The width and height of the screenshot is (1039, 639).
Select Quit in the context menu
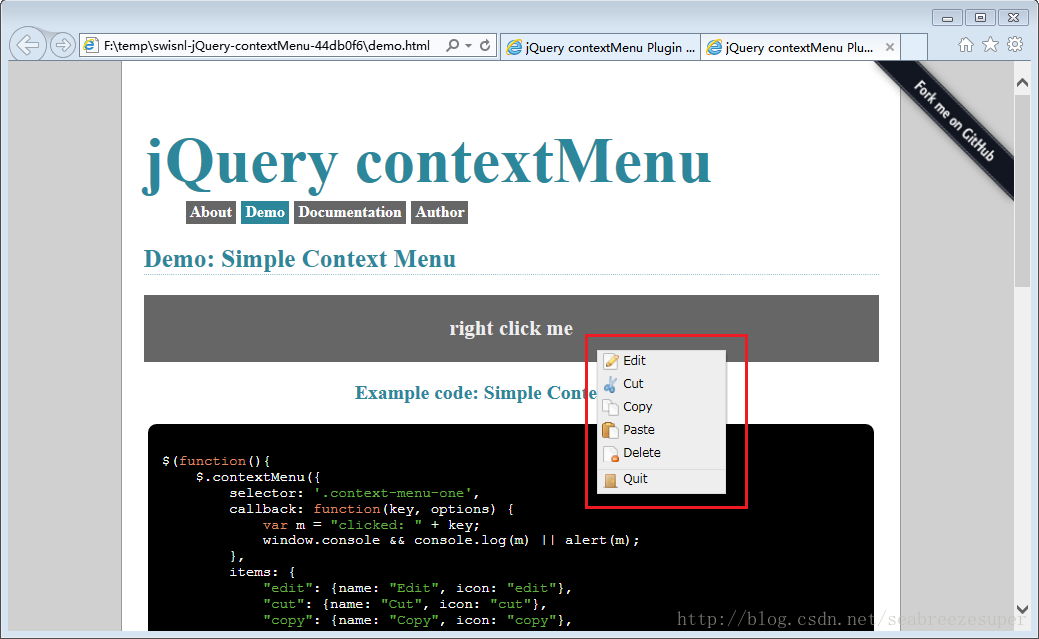click(x=635, y=479)
